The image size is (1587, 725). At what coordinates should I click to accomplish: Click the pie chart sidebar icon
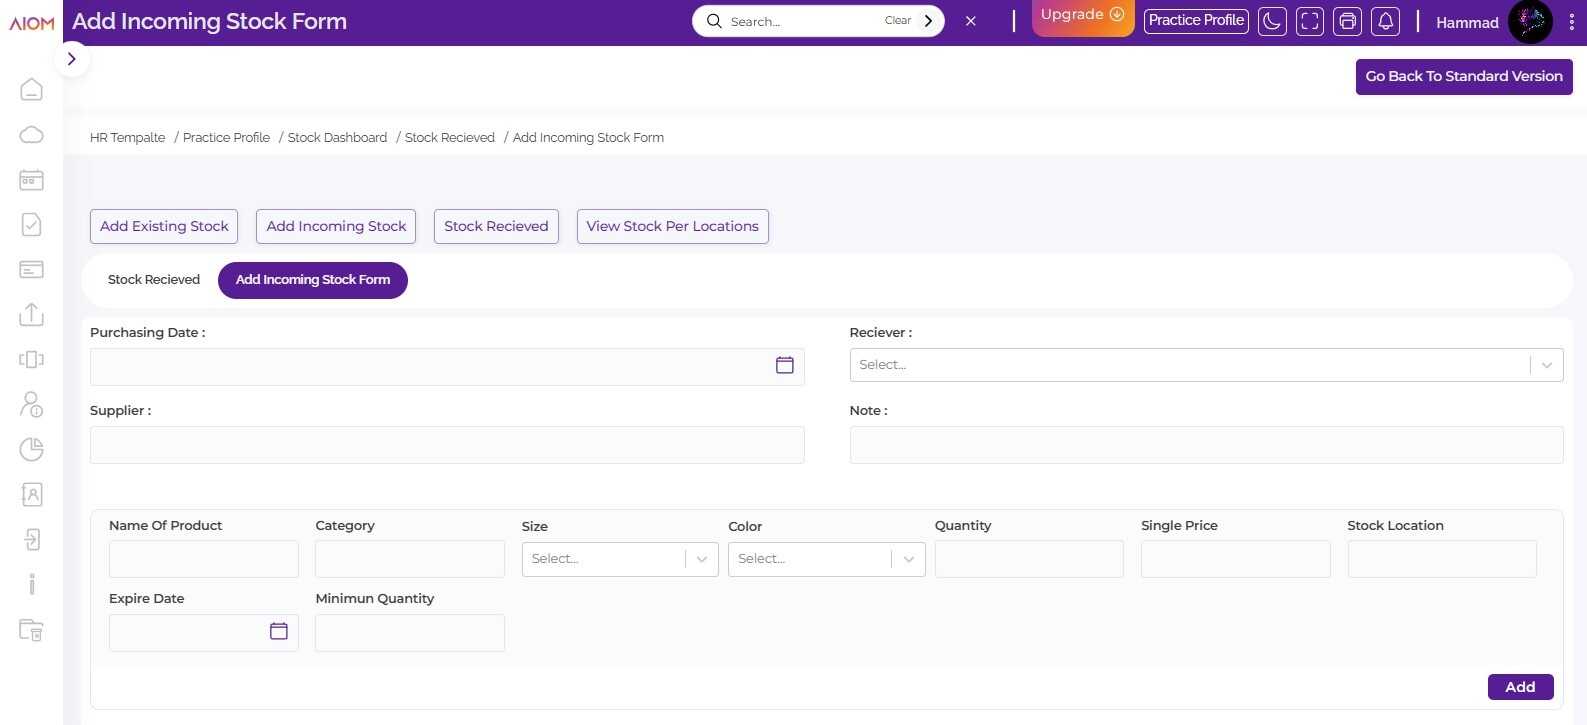point(31,449)
